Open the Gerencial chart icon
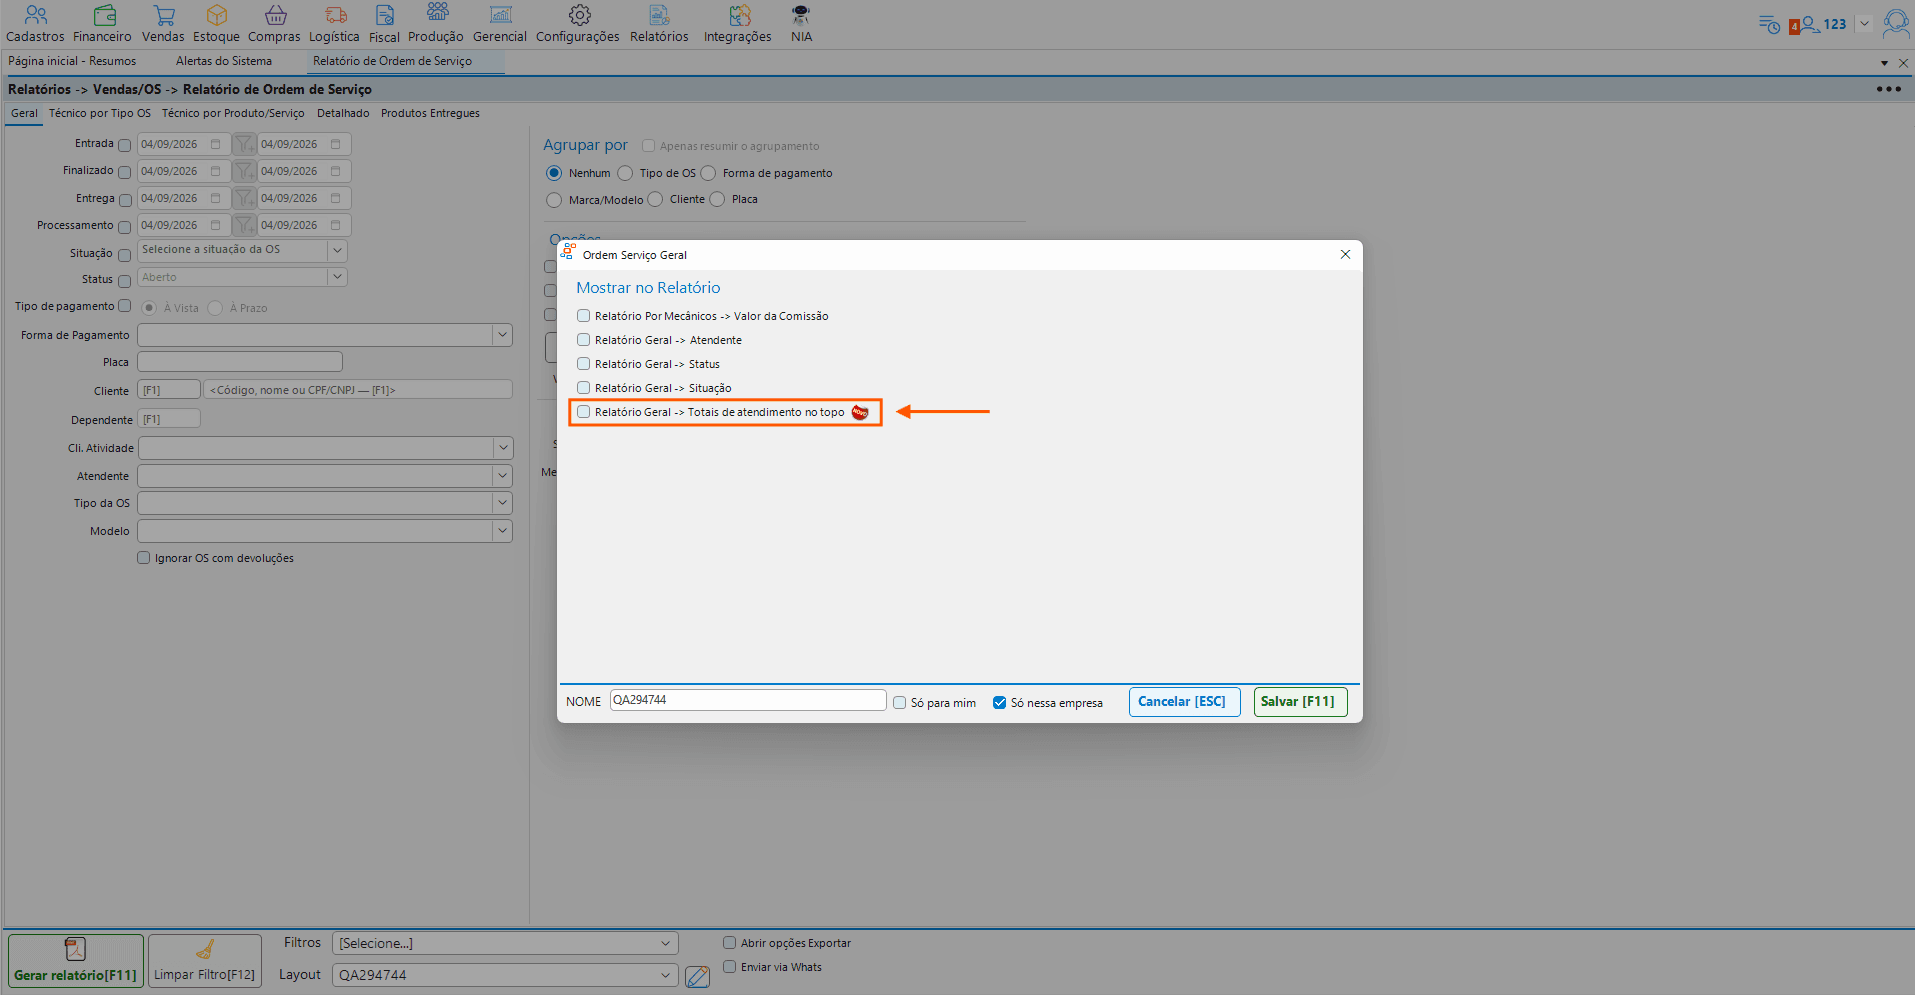 501,15
